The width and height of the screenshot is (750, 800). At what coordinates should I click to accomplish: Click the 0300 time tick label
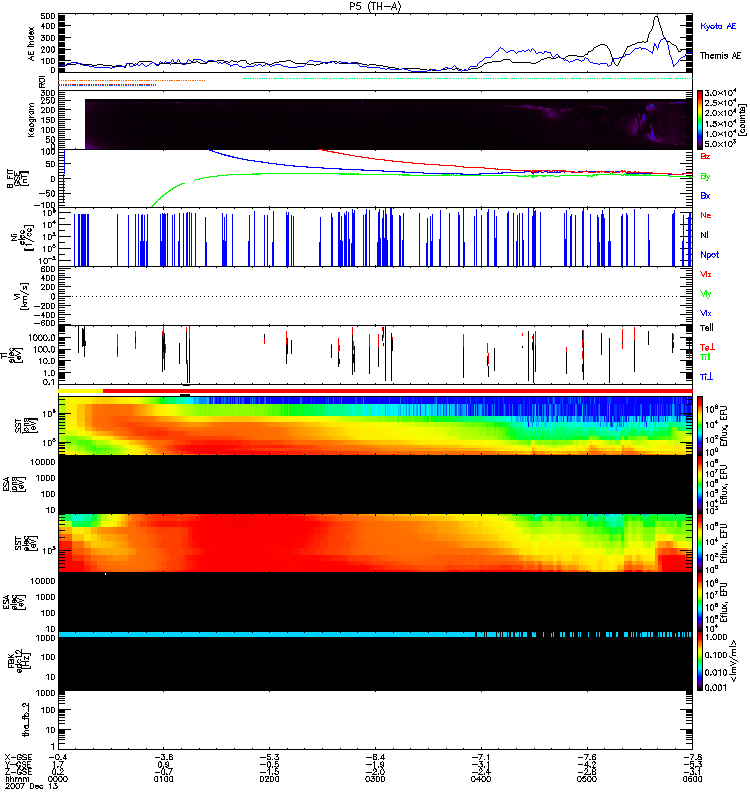point(375,779)
